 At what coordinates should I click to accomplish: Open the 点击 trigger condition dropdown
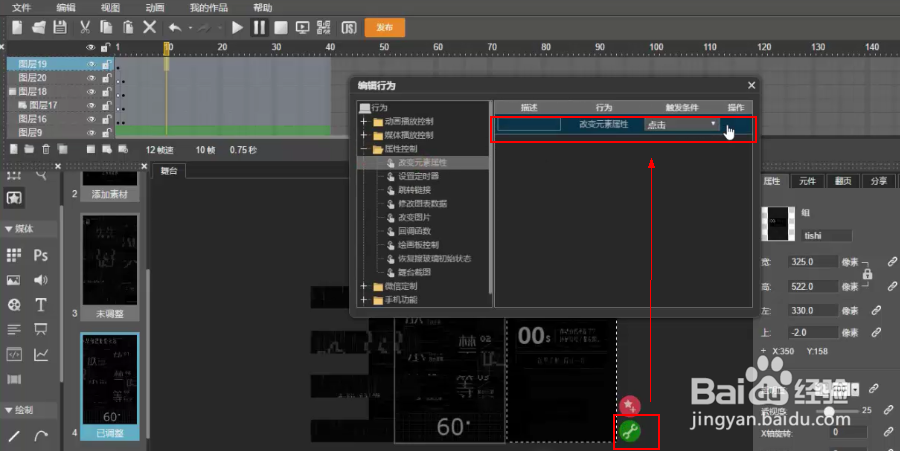682,125
